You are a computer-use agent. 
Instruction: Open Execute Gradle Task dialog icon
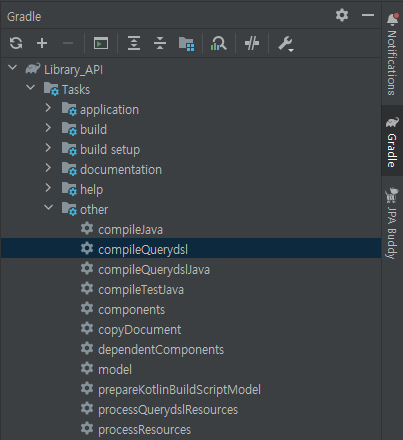[101, 43]
